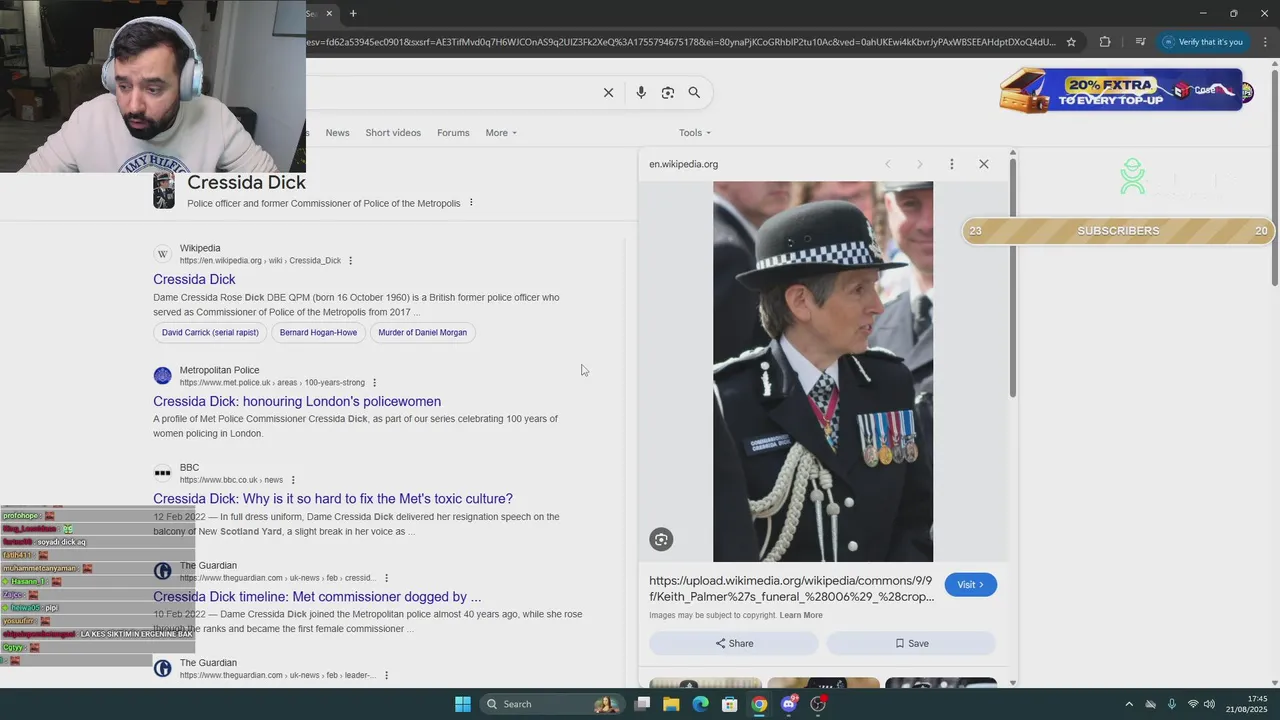This screenshot has height=720, width=1280.
Task: Open Discord from taskbar
Action: click(x=789, y=704)
